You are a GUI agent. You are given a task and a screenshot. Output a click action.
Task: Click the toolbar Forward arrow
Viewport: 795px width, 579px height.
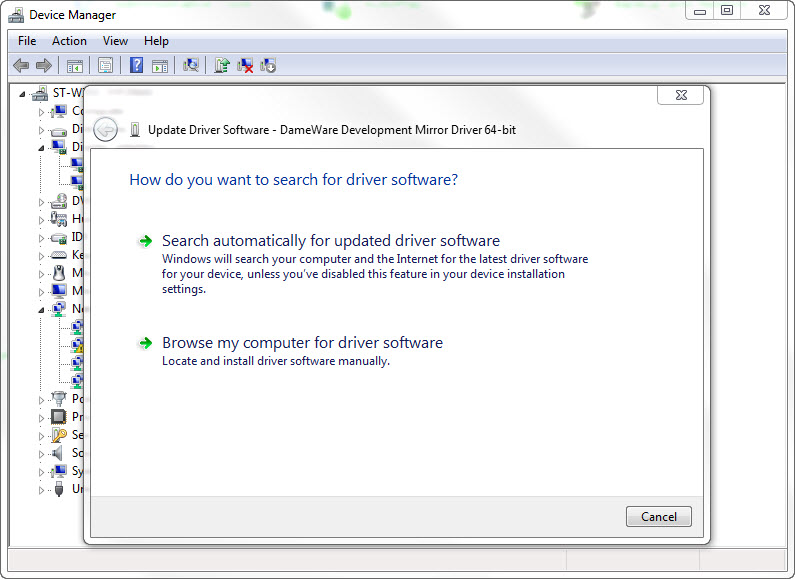coord(43,66)
